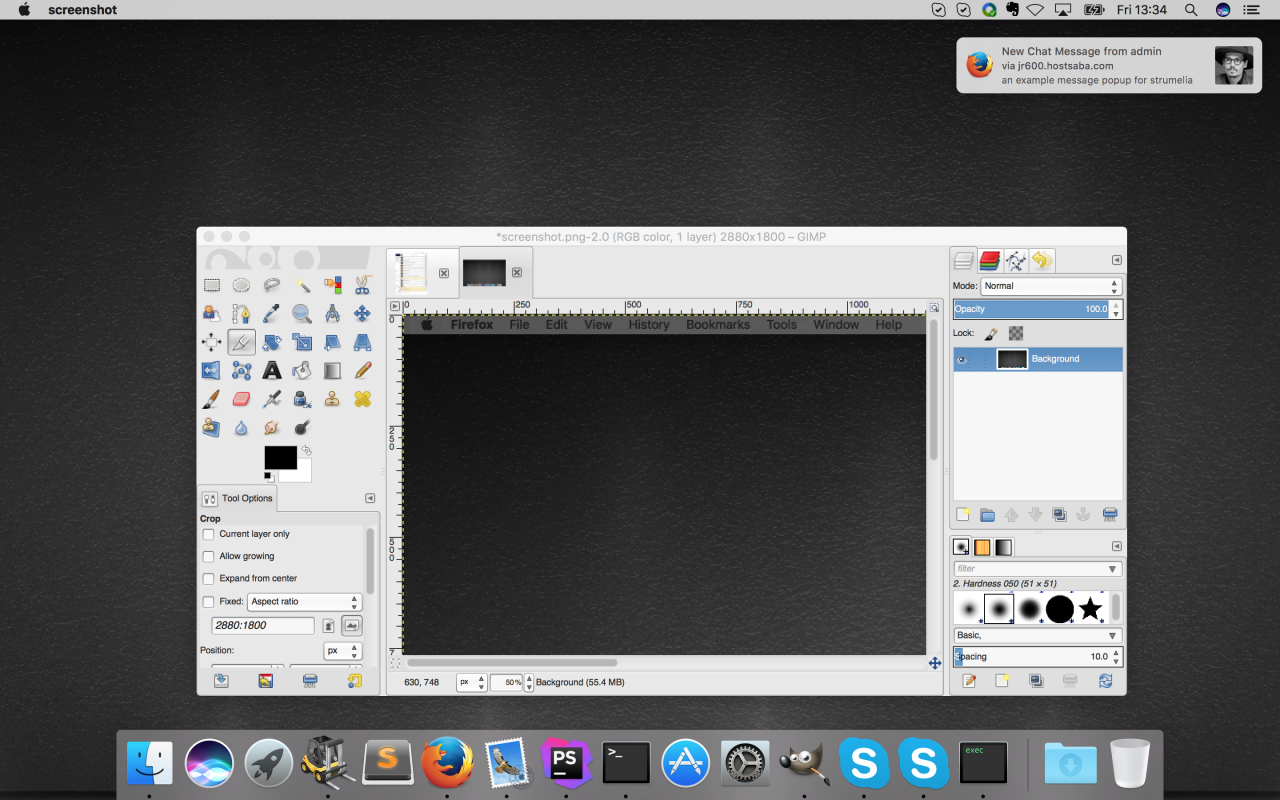Switch to the Undo History tab
This screenshot has width=1280, height=800.
pyautogui.click(x=1042, y=261)
